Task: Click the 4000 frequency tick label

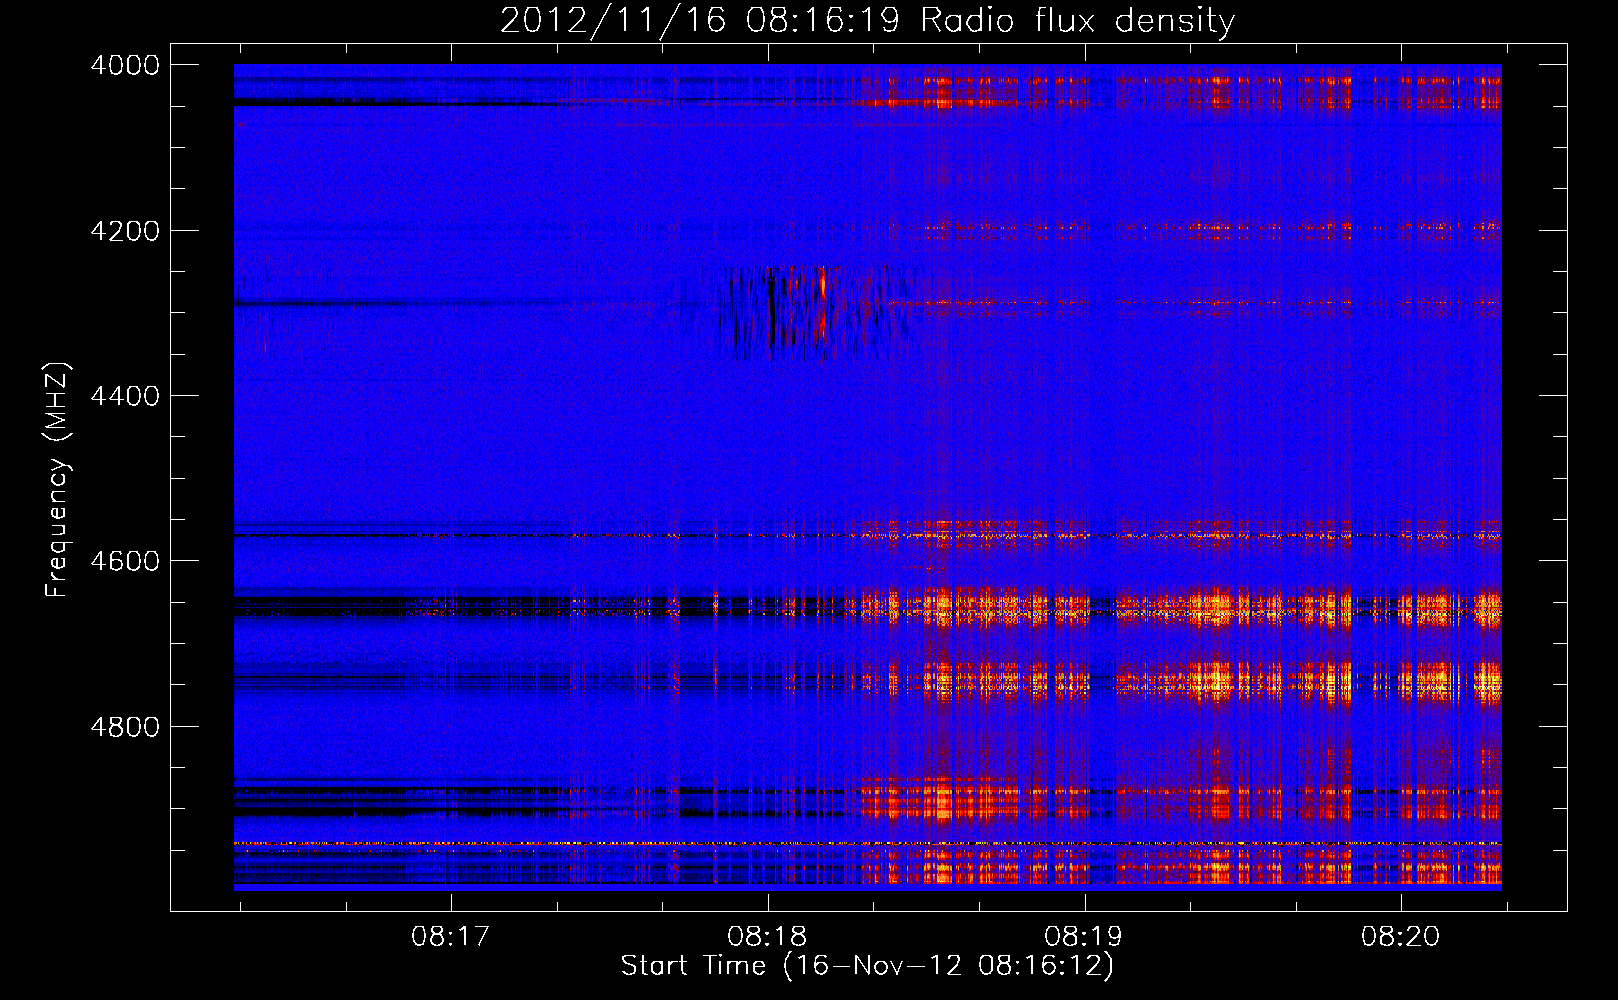Action: point(125,65)
